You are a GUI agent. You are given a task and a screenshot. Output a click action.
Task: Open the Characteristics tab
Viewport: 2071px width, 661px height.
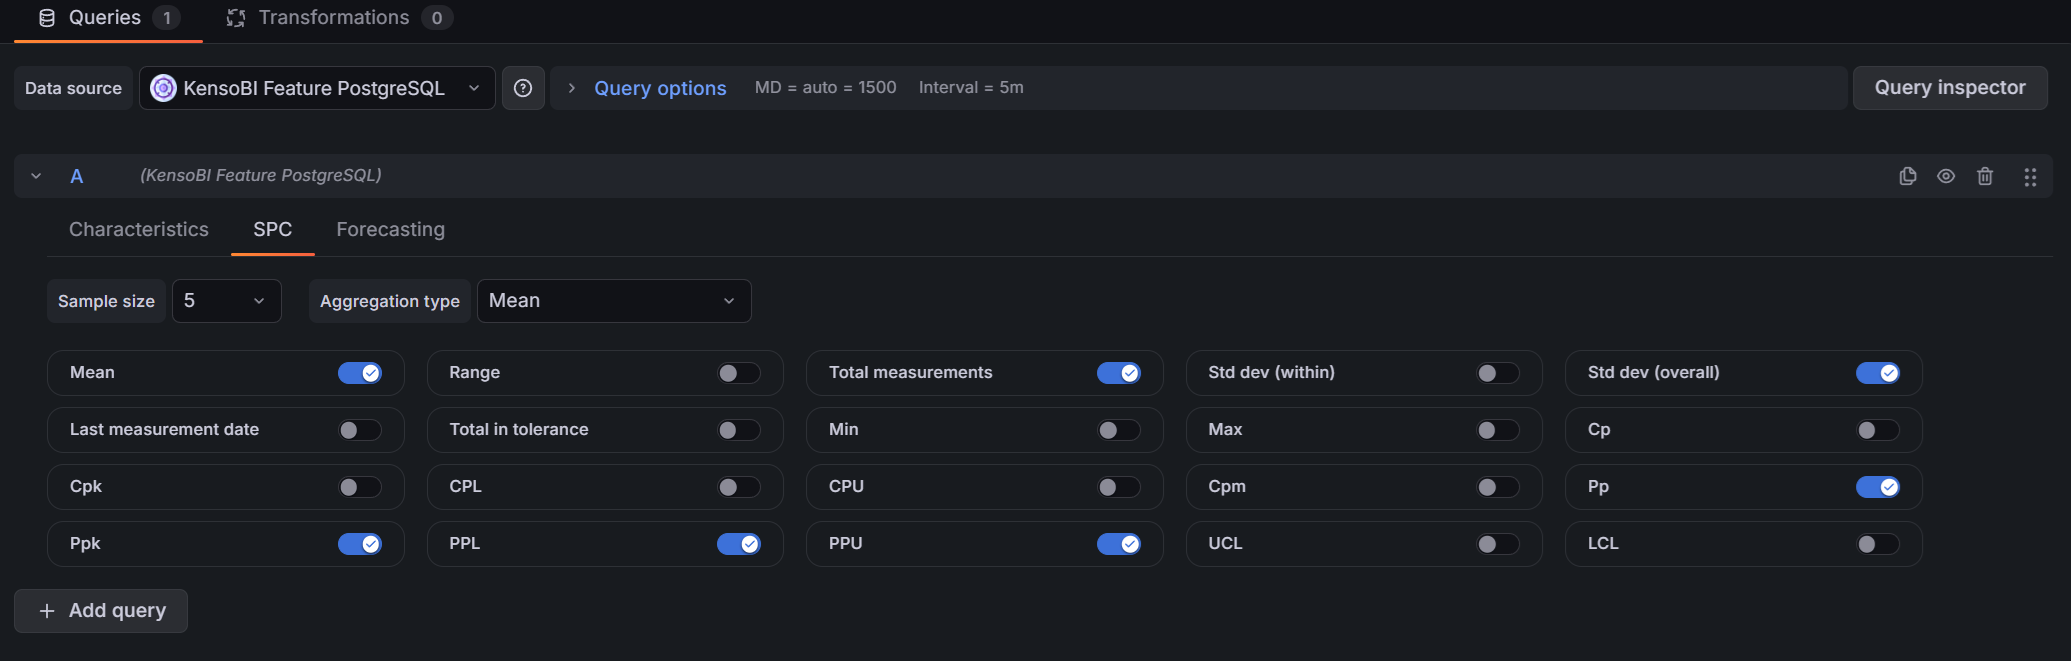coord(139,230)
